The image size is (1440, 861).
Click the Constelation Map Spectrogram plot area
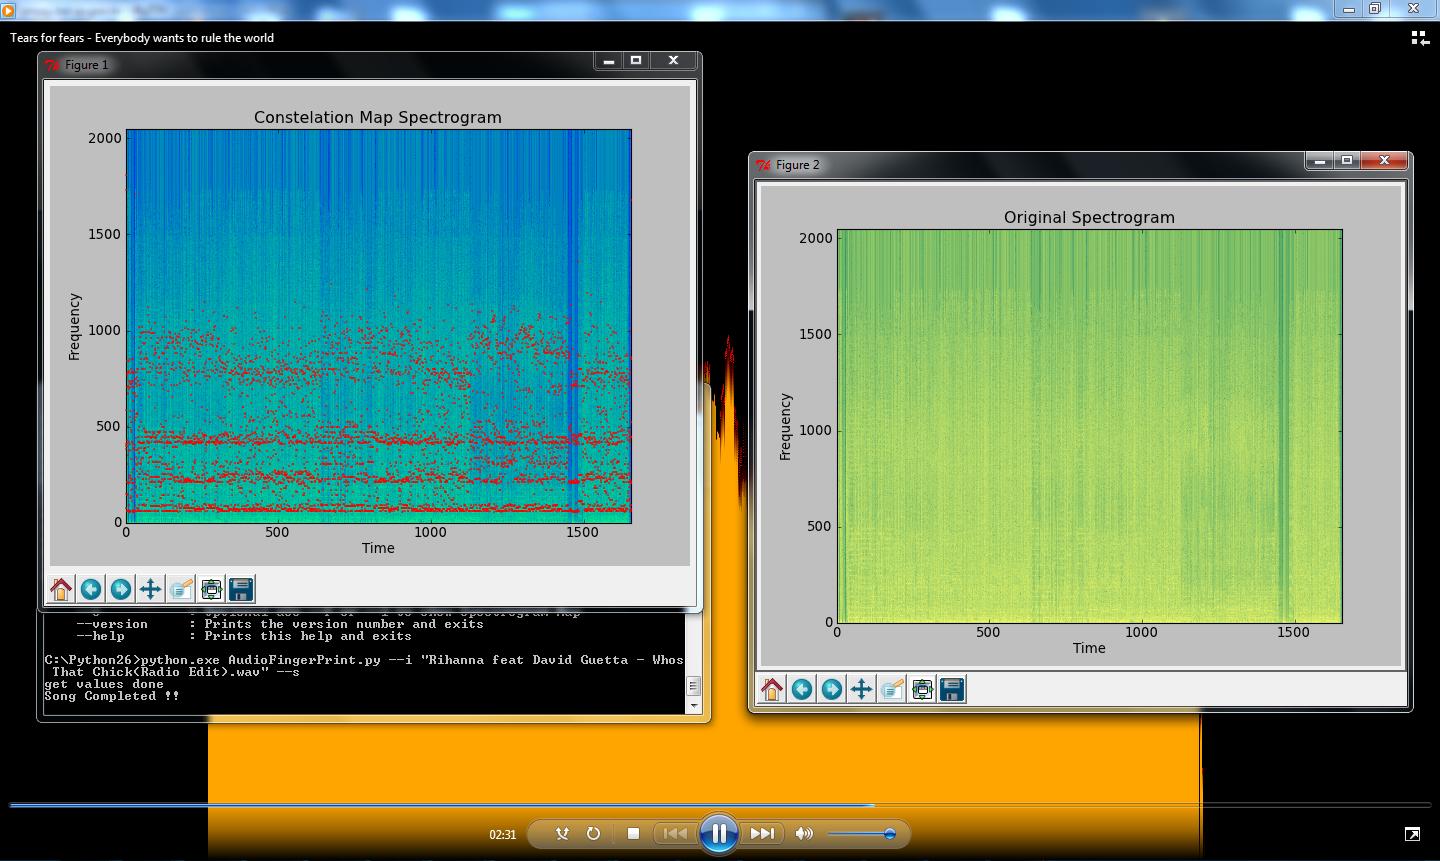tap(378, 326)
